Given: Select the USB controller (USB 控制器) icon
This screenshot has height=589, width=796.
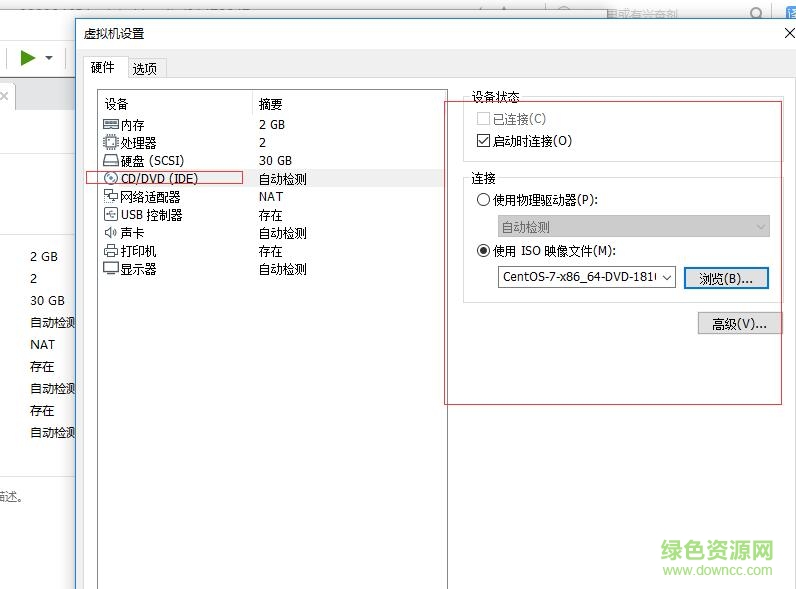Looking at the screenshot, I should click(x=110, y=215).
